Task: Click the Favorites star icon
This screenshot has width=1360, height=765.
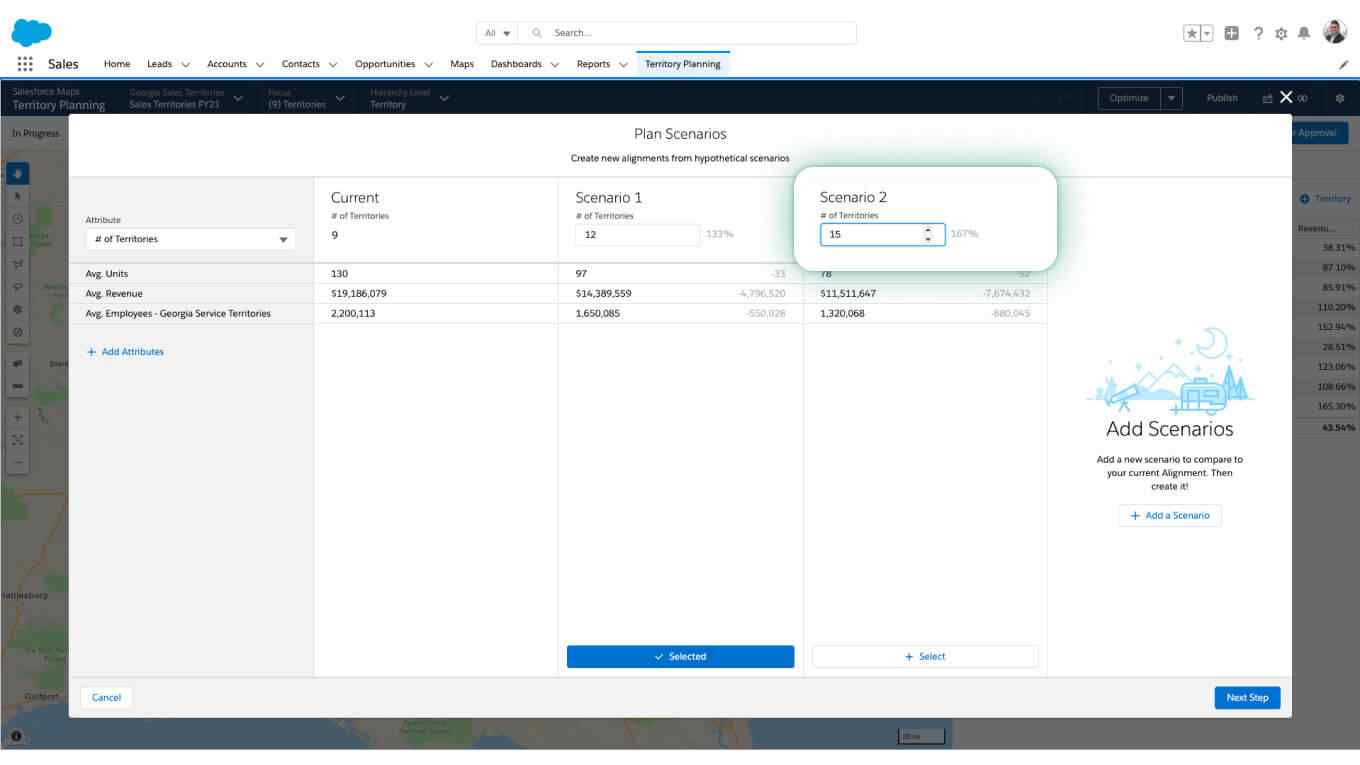Action: (x=1192, y=33)
